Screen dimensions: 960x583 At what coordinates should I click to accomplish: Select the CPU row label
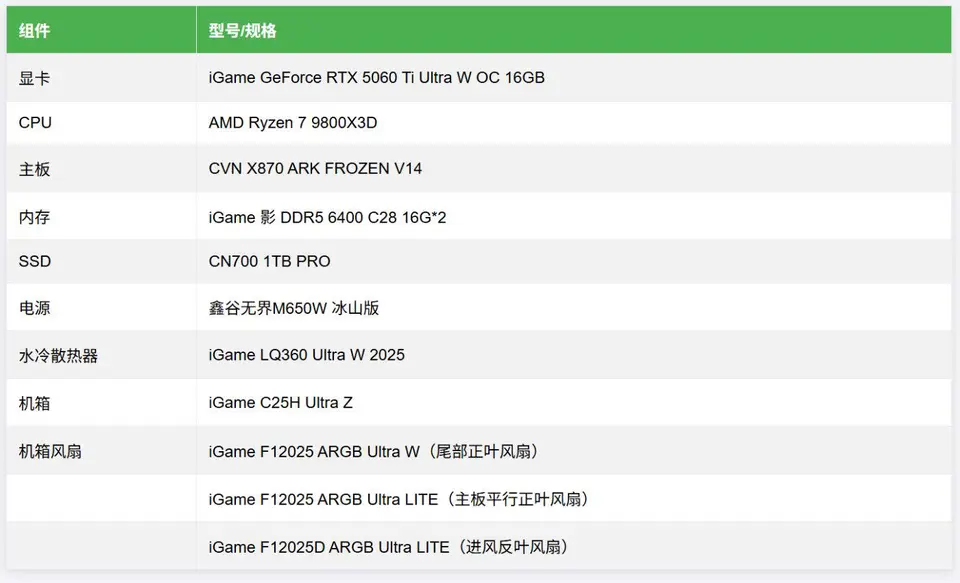35,122
